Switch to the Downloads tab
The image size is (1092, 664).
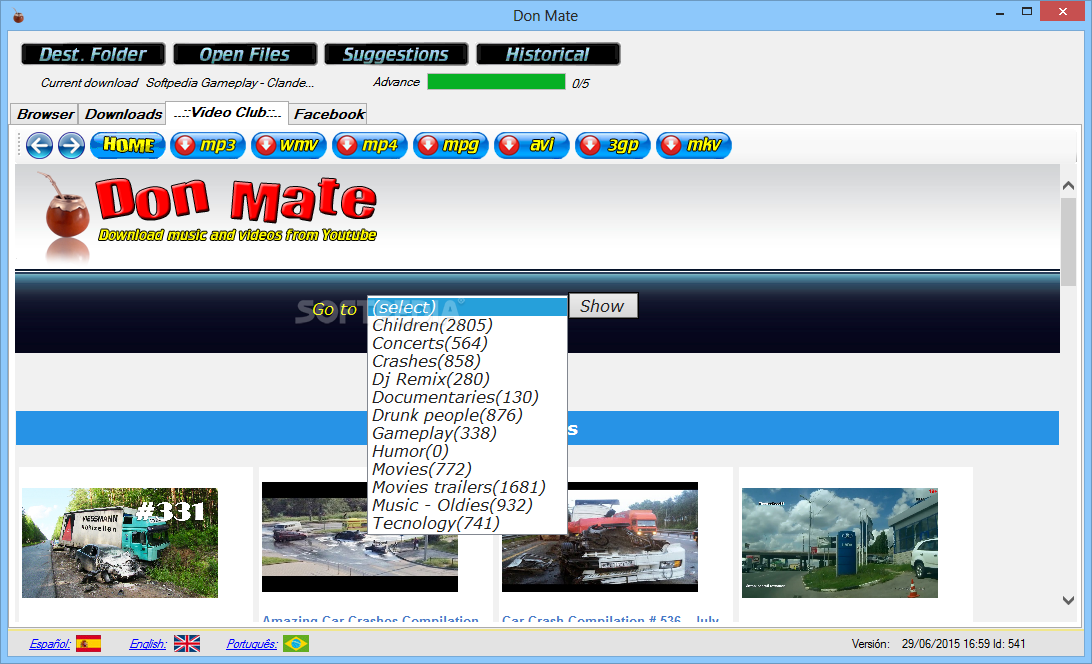(x=123, y=114)
